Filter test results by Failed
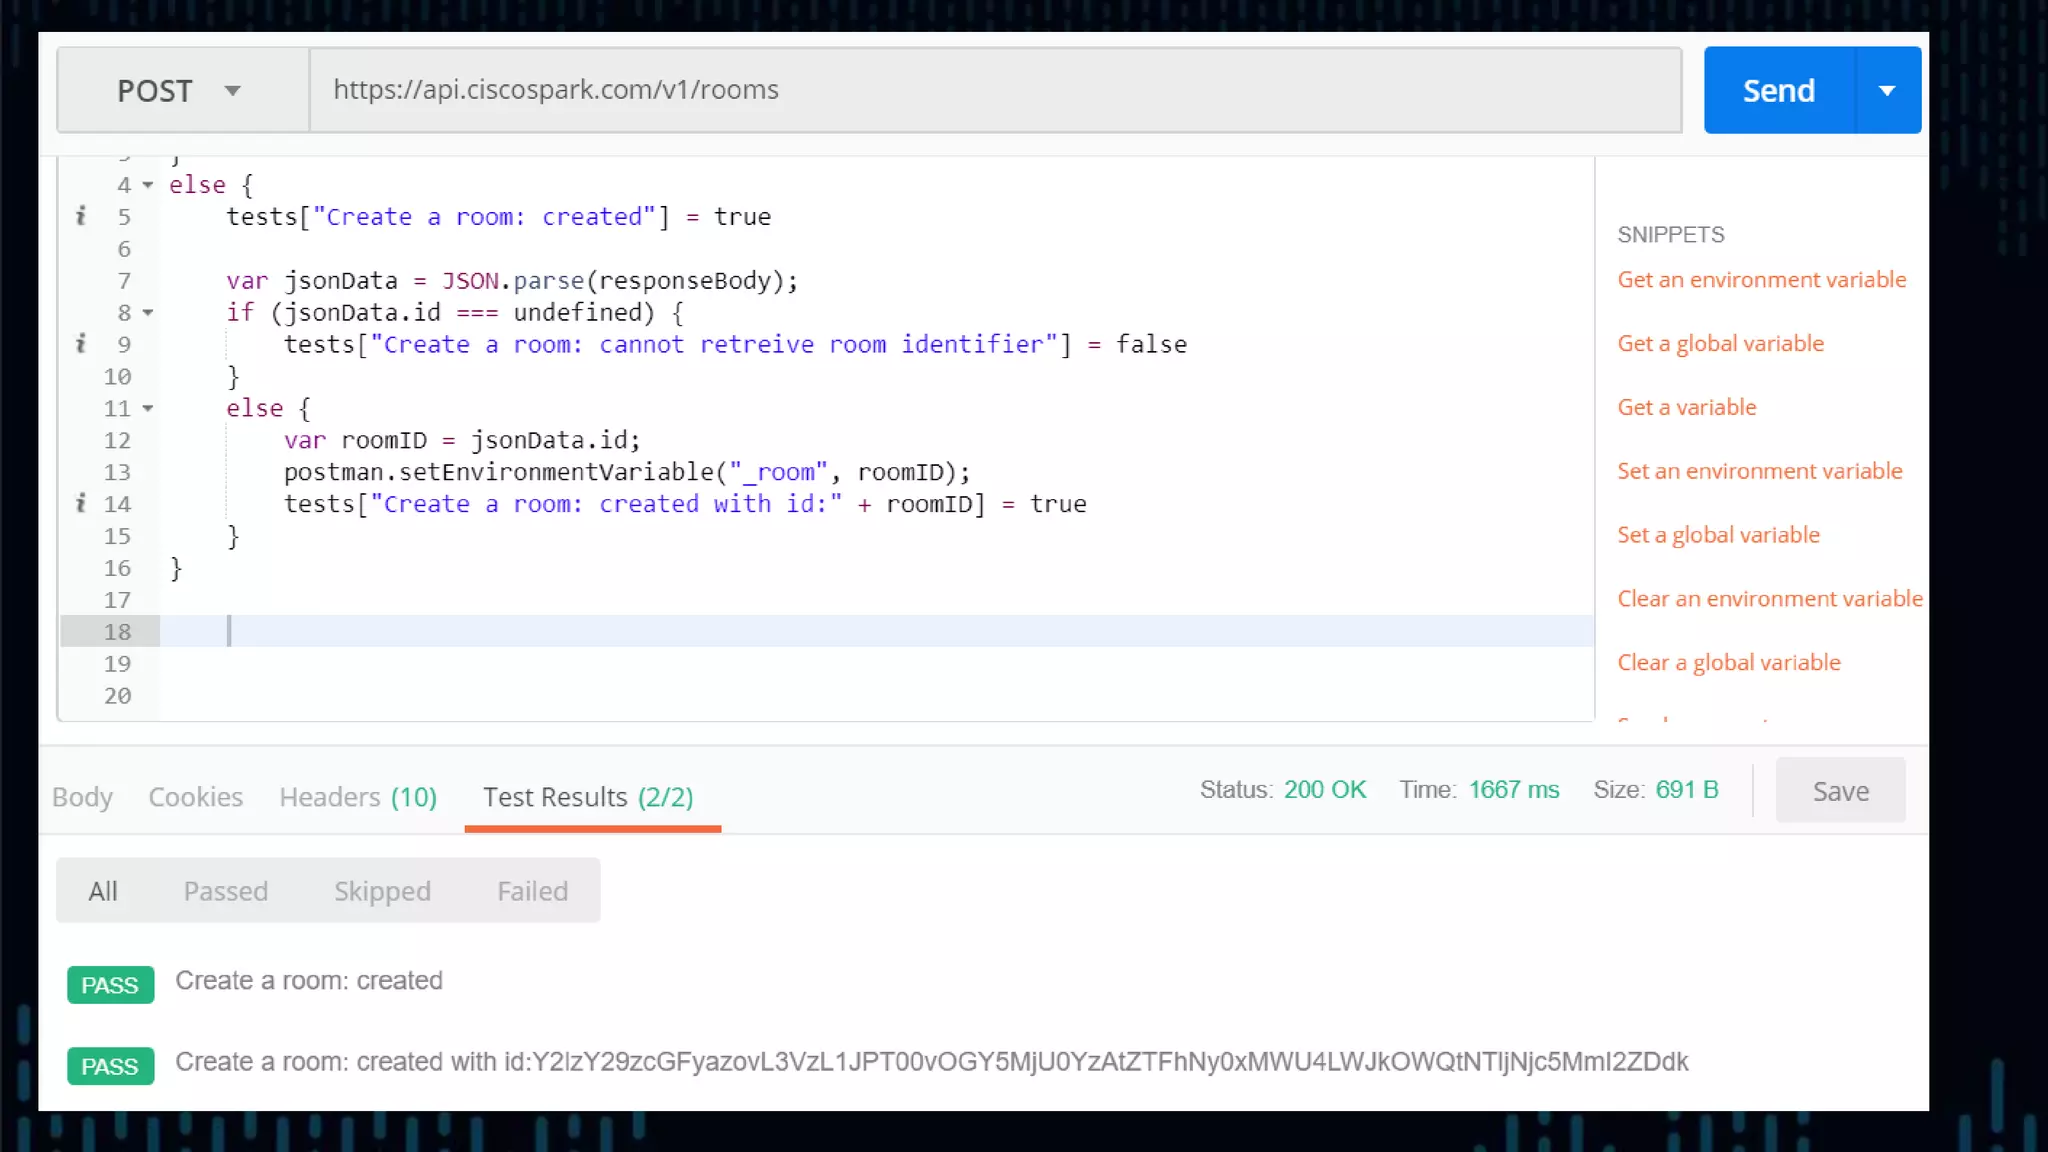This screenshot has height=1152, width=2048. click(532, 891)
